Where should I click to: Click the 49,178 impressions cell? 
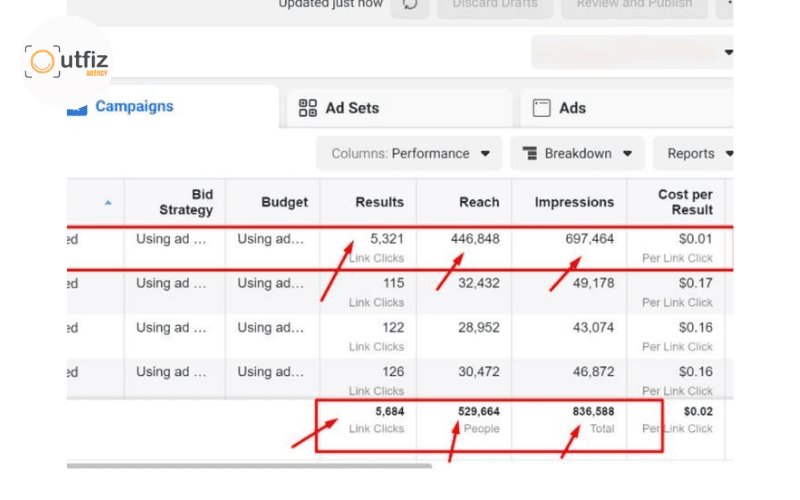[x=593, y=283]
